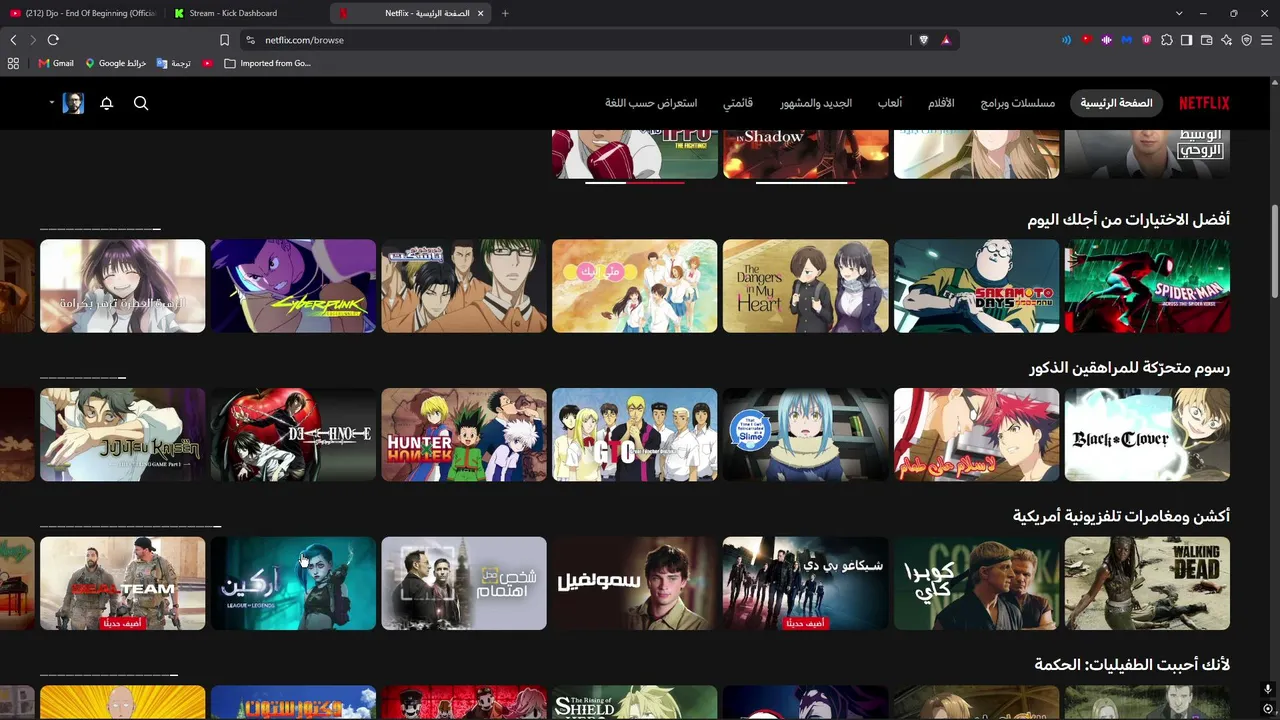
Task: Go back with the browser back arrow
Action: click(x=13, y=40)
